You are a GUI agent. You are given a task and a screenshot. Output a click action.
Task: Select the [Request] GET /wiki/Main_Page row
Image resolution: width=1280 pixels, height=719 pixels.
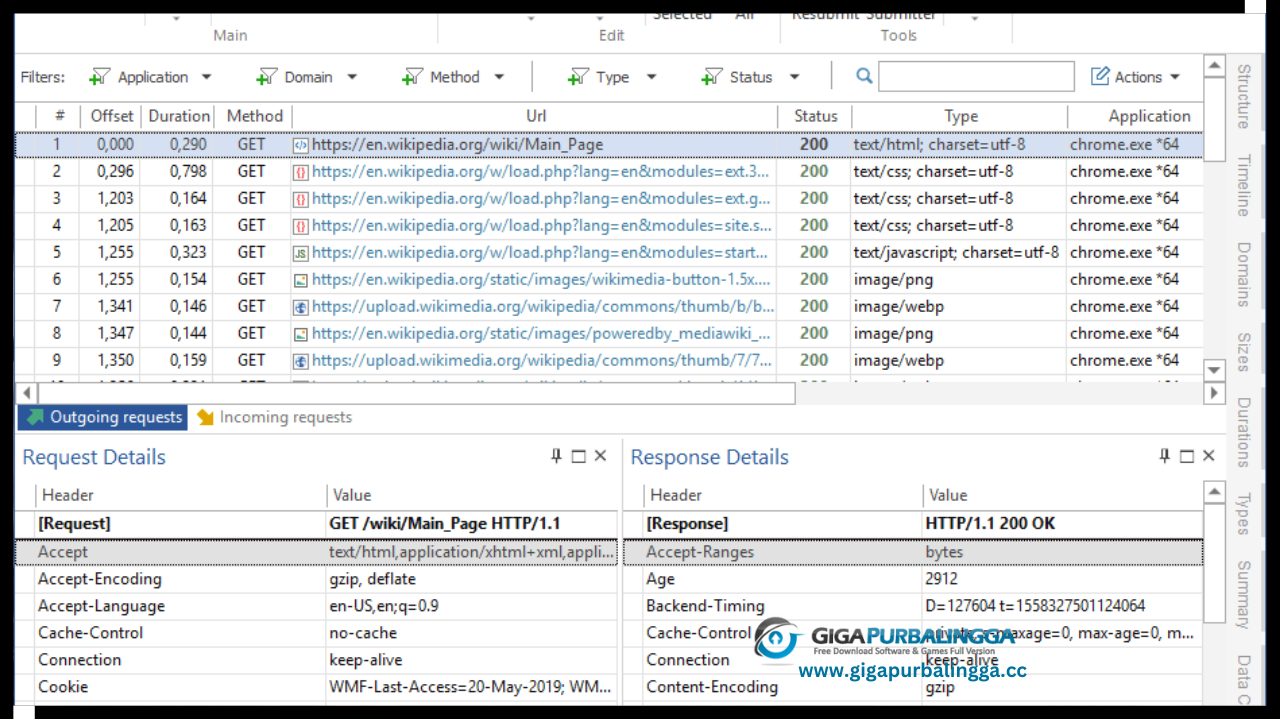(x=317, y=524)
